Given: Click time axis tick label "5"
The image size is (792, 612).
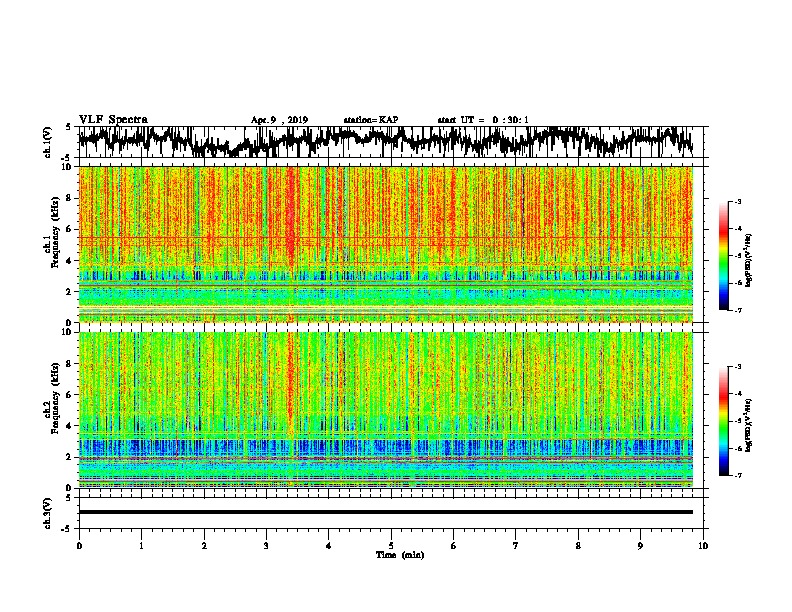Looking at the screenshot, I should pyautogui.click(x=391, y=546).
